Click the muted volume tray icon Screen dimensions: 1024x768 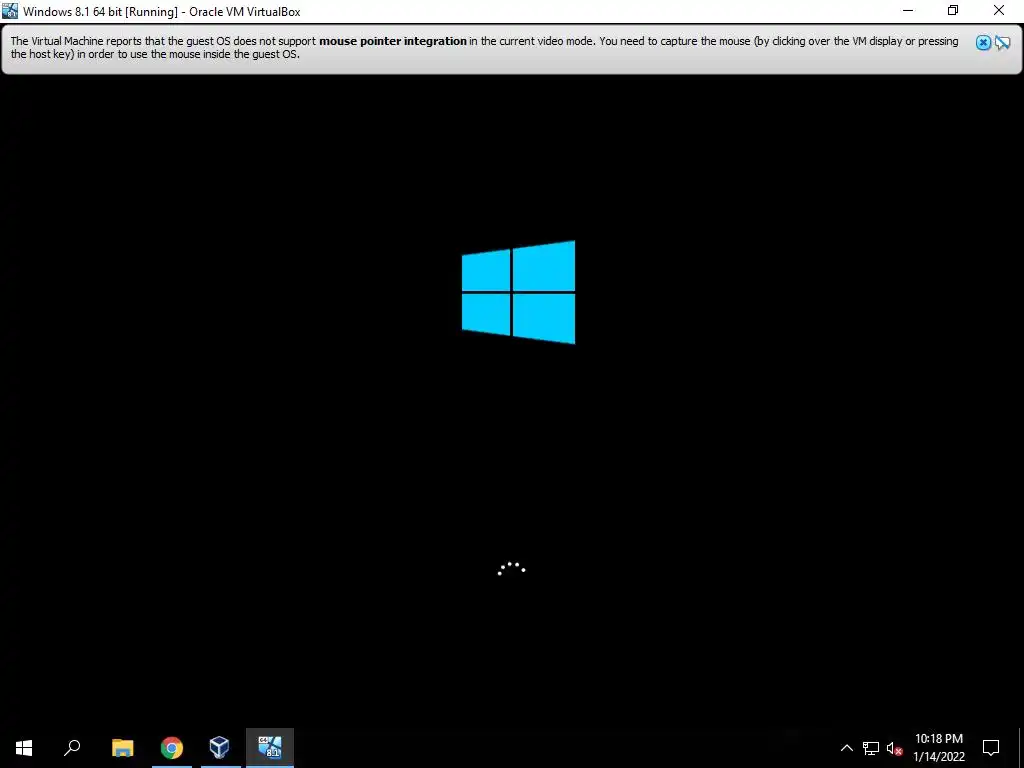[x=894, y=748]
